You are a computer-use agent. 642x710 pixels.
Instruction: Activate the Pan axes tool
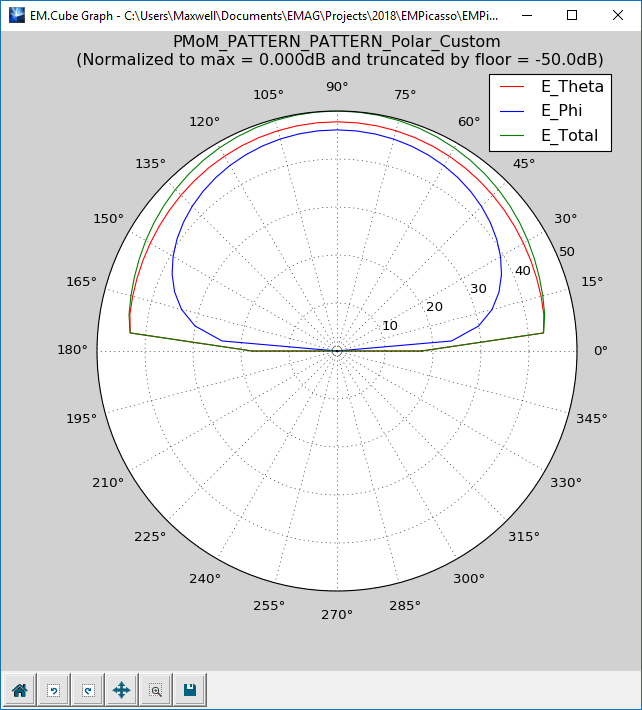click(121, 690)
